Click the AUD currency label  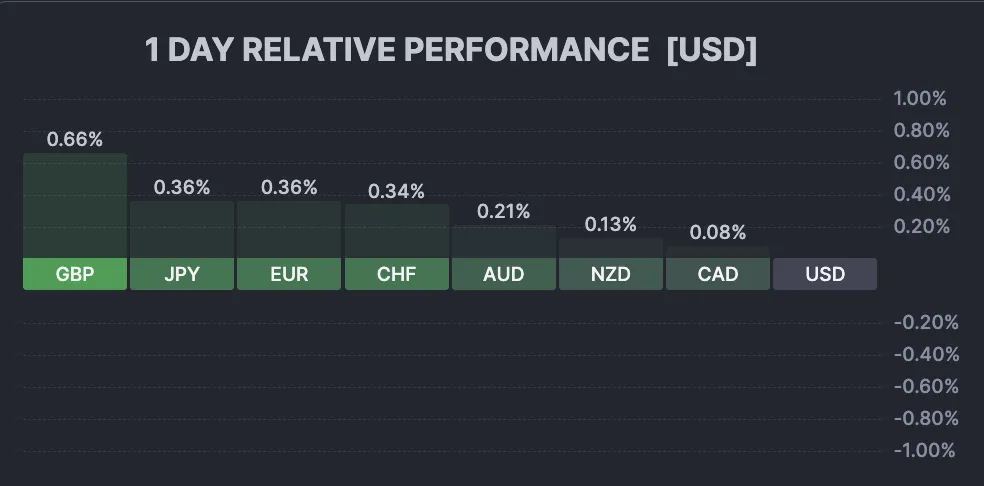pos(503,274)
